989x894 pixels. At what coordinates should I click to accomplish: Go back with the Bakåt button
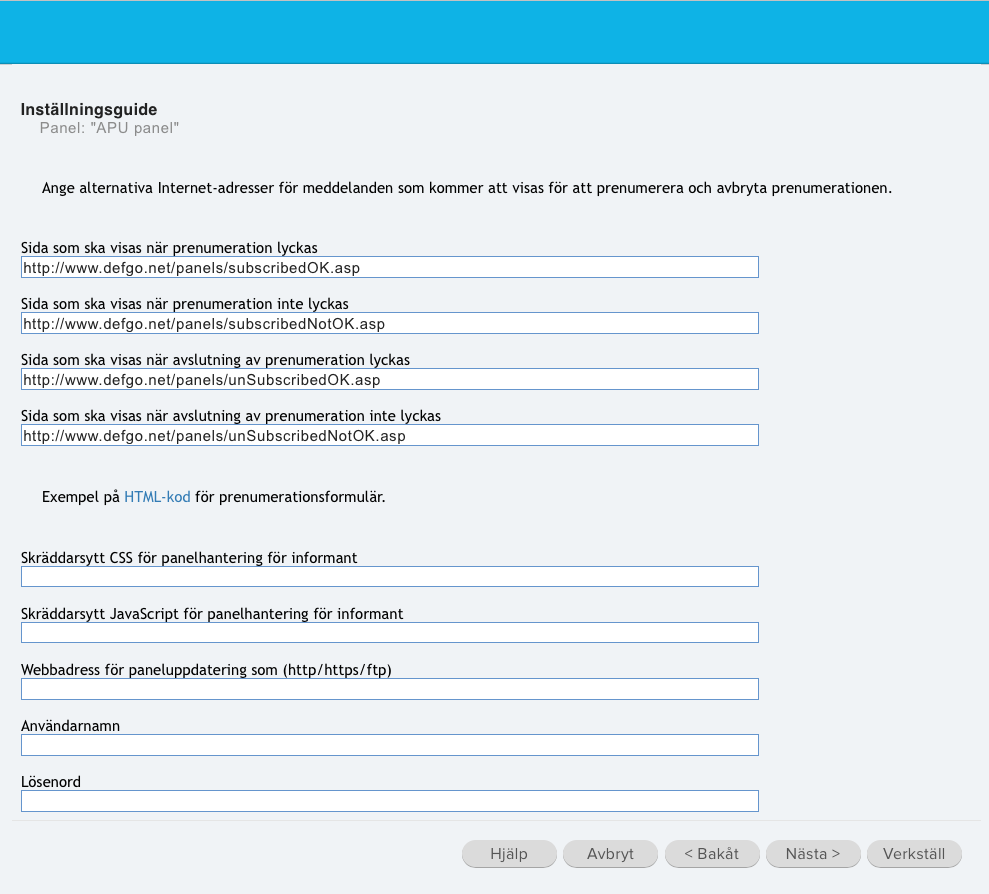[711, 854]
